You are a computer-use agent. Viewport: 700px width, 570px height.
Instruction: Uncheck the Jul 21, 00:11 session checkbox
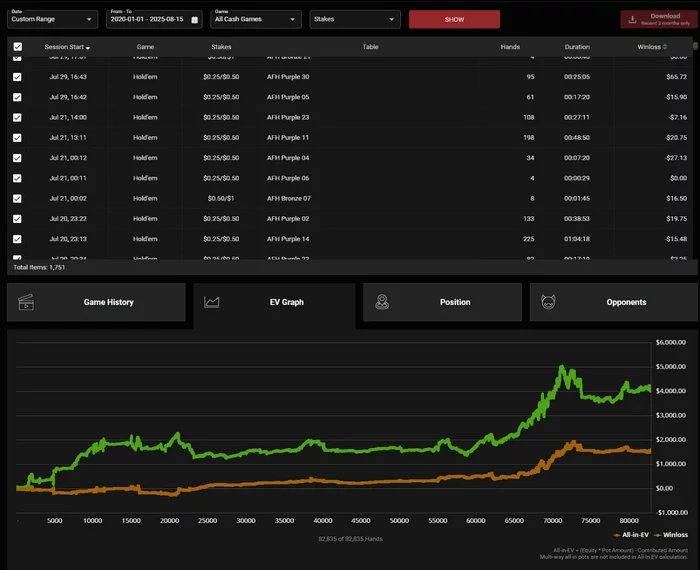click(x=17, y=179)
